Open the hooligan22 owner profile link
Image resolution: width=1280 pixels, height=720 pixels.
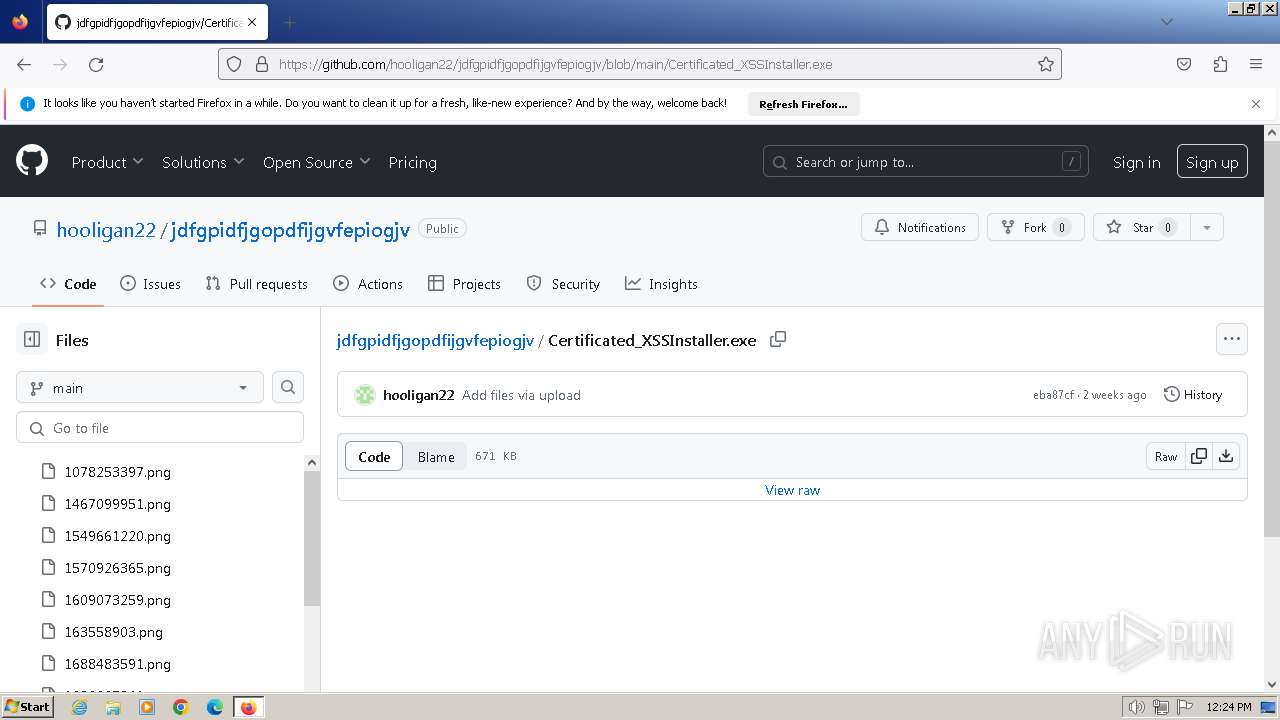(x=106, y=229)
